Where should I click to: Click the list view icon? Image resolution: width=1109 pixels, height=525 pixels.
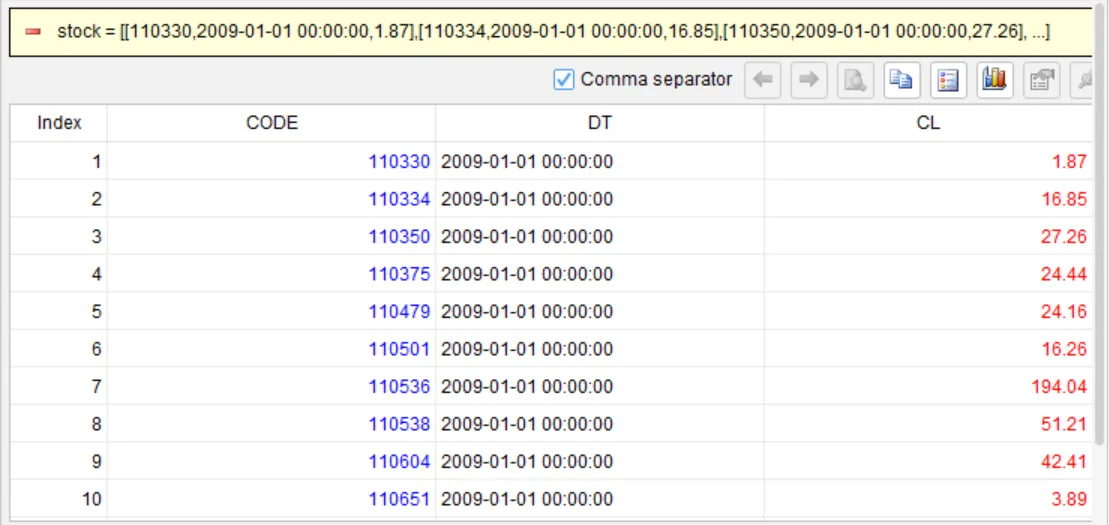pyautogui.click(x=948, y=80)
